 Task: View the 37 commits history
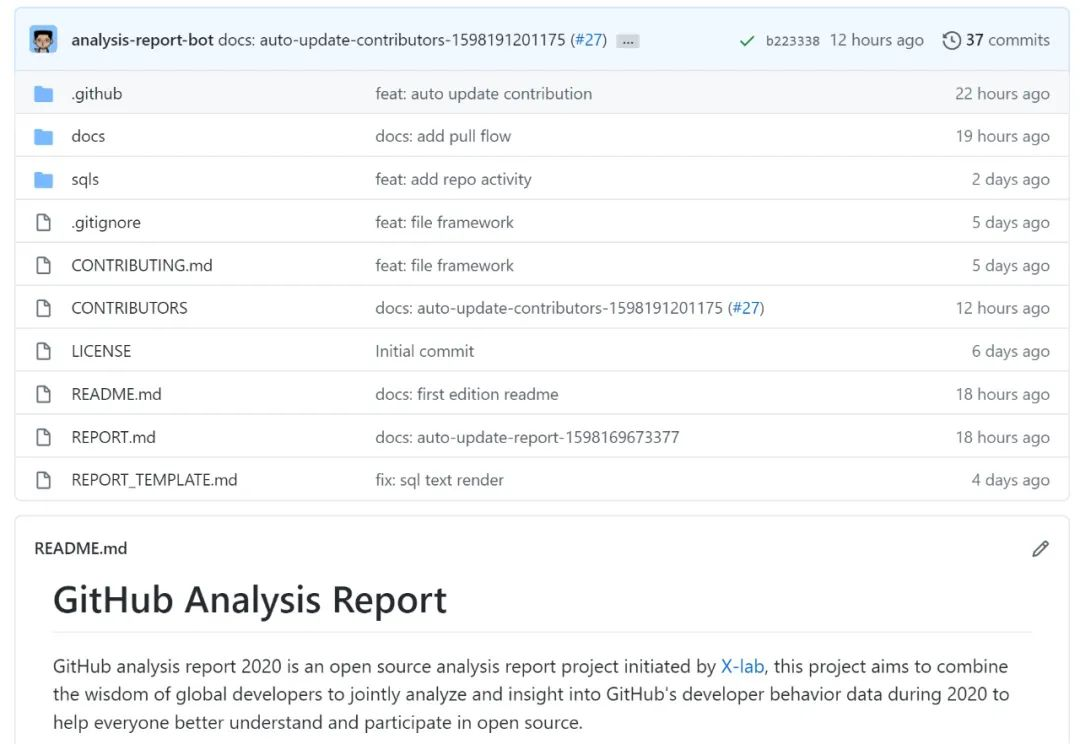tap(1007, 40)
